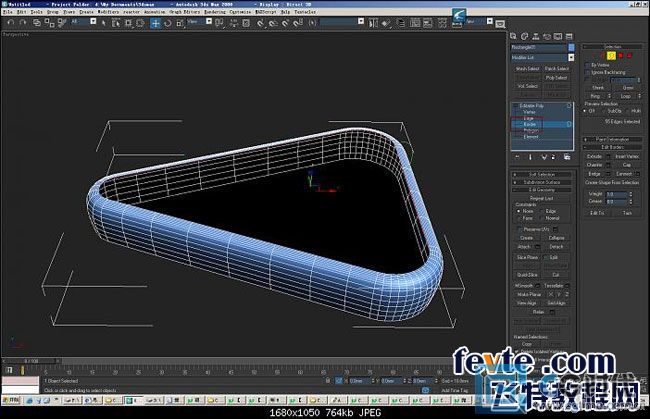
Task: Click the Detach button
Action: point(556,247)
